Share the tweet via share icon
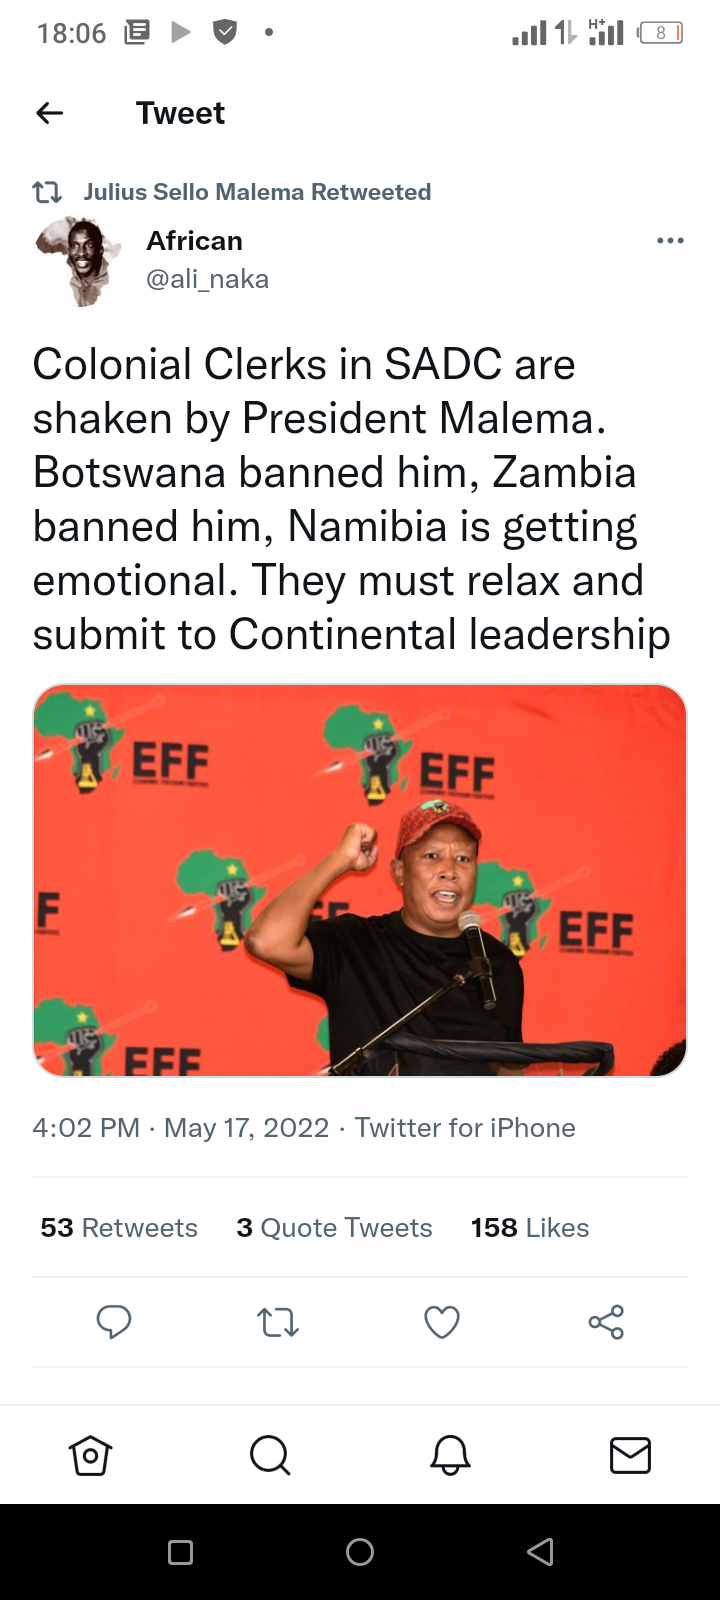The image size is (720, 1600). click(x=606, y=1322)
